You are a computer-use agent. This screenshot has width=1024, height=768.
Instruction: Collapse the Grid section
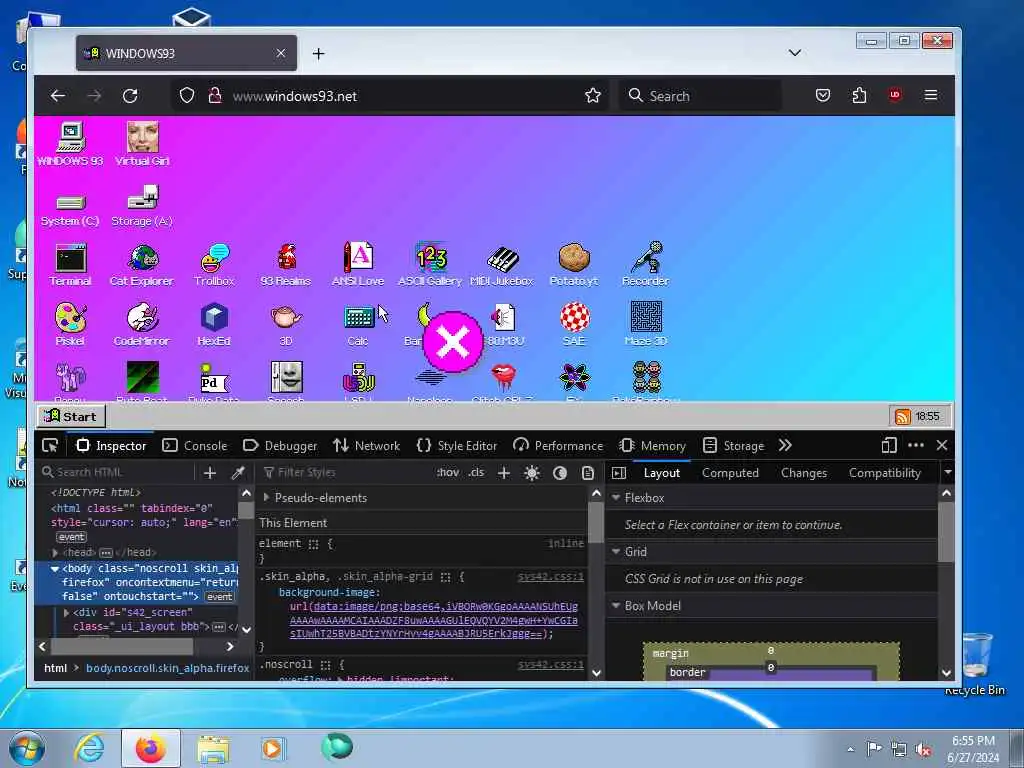[x=616, y=552]
